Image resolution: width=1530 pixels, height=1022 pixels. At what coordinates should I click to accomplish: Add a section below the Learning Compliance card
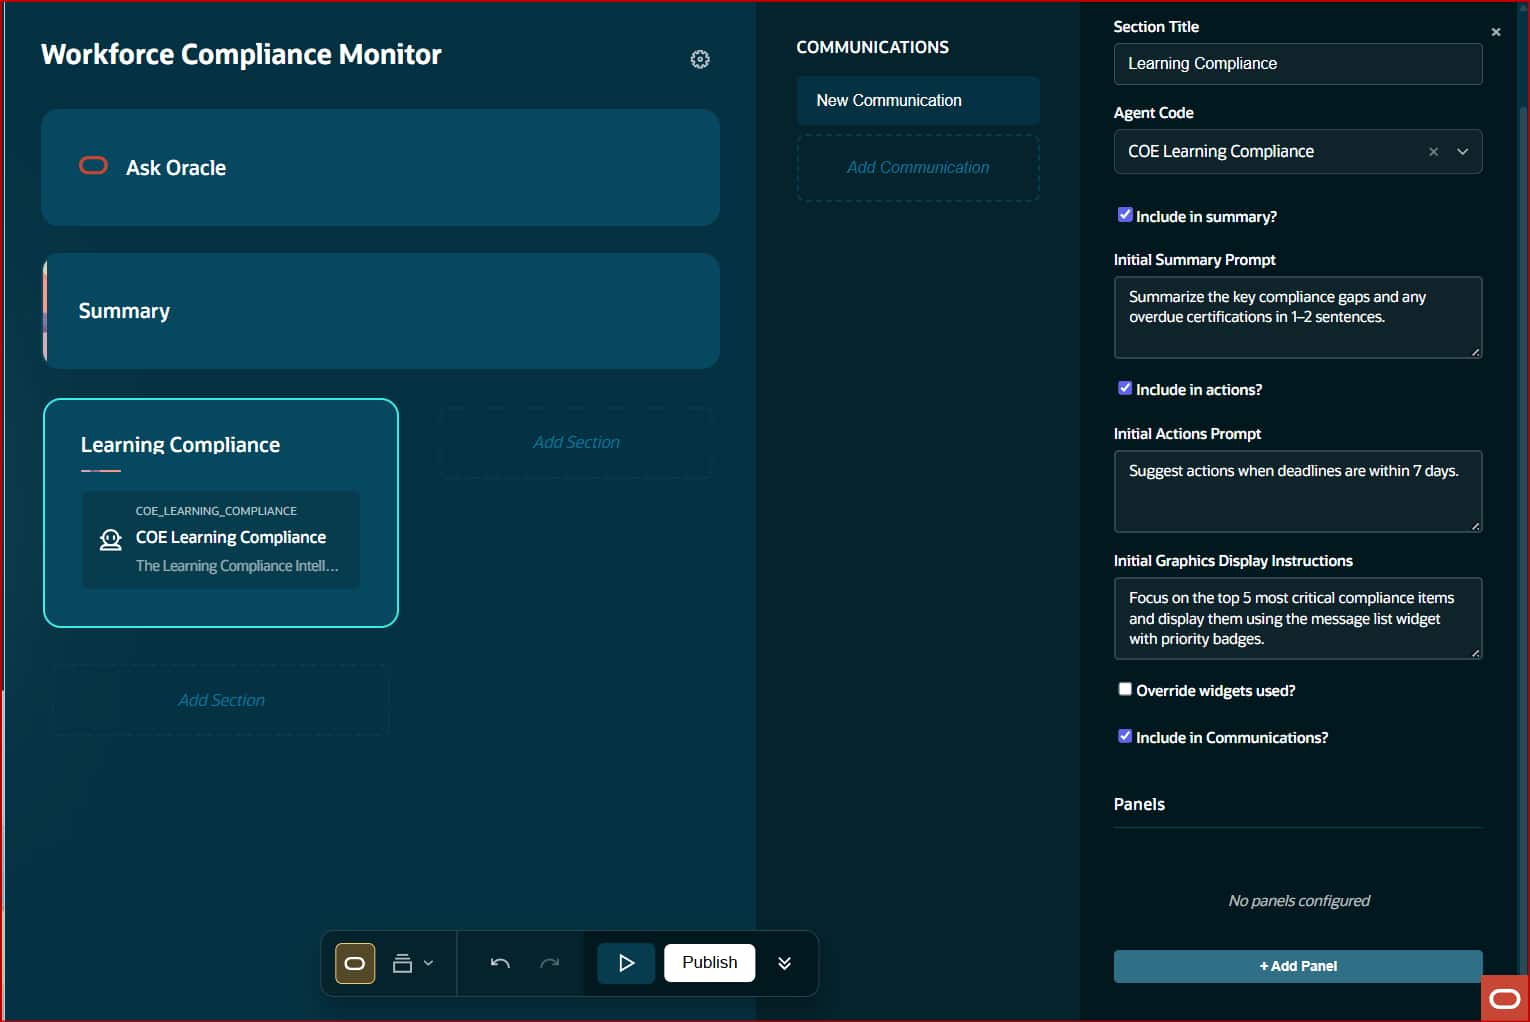[221, 700]
